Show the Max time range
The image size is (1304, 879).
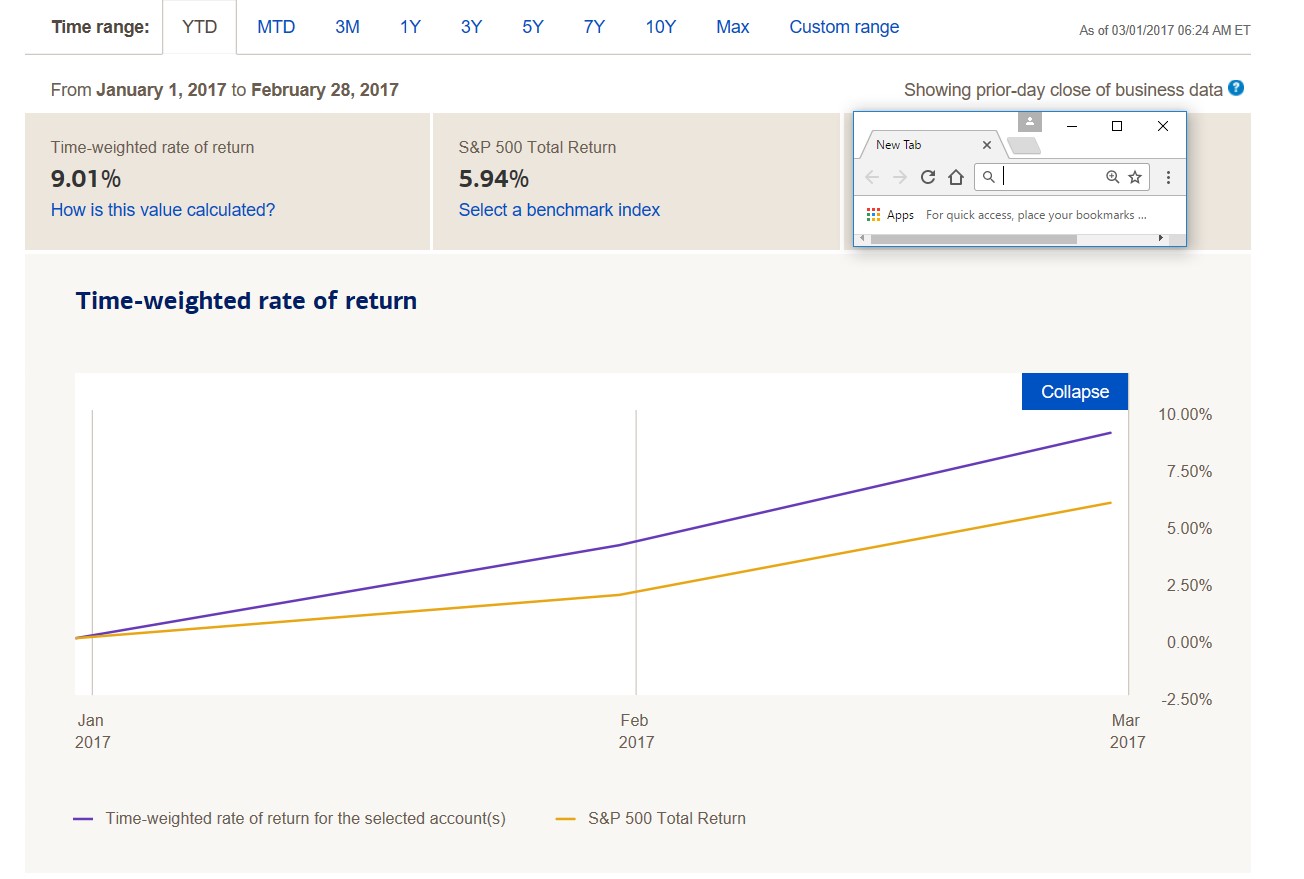(732, 27)
